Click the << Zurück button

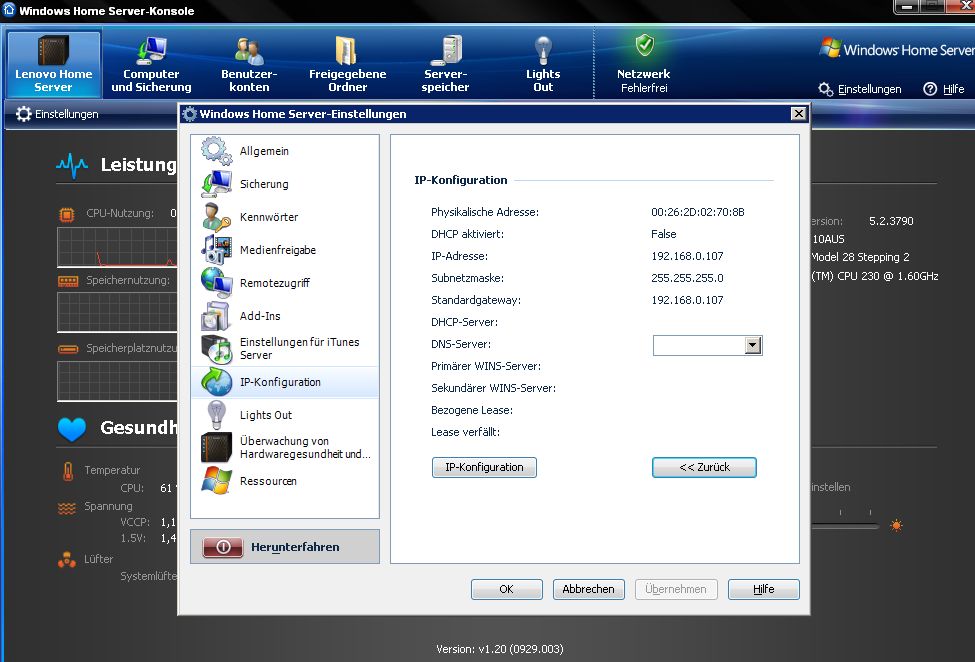(x=705, y=467)
